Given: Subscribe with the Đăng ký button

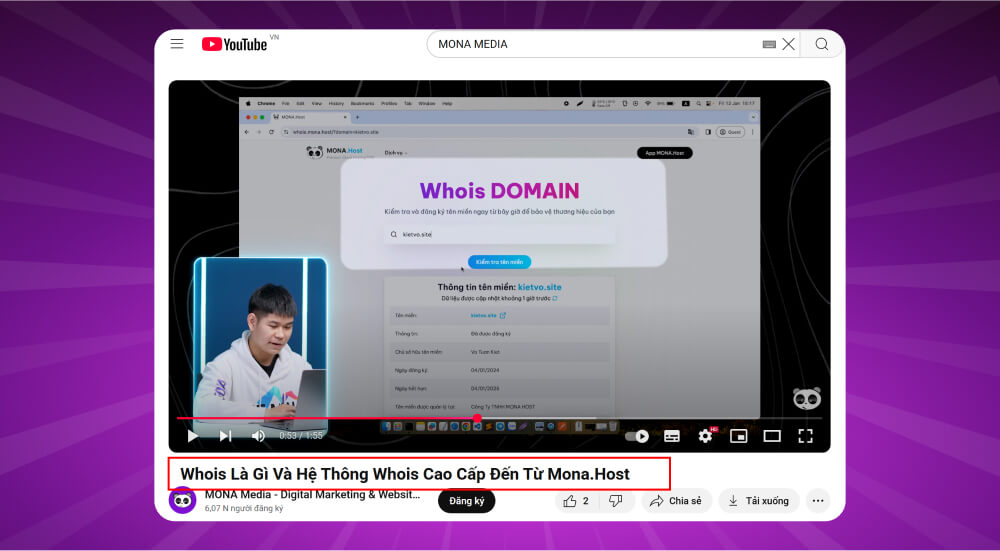Looking at the screenshot, I should point(466,501).
